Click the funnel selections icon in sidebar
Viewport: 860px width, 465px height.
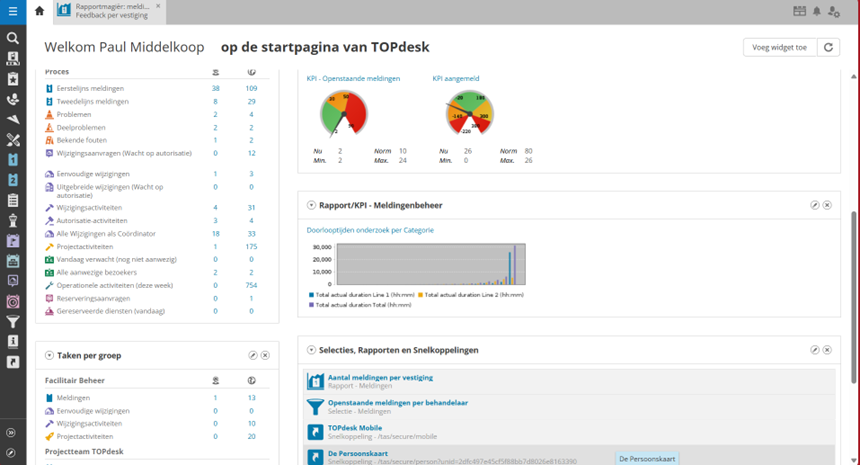[13, 322]
